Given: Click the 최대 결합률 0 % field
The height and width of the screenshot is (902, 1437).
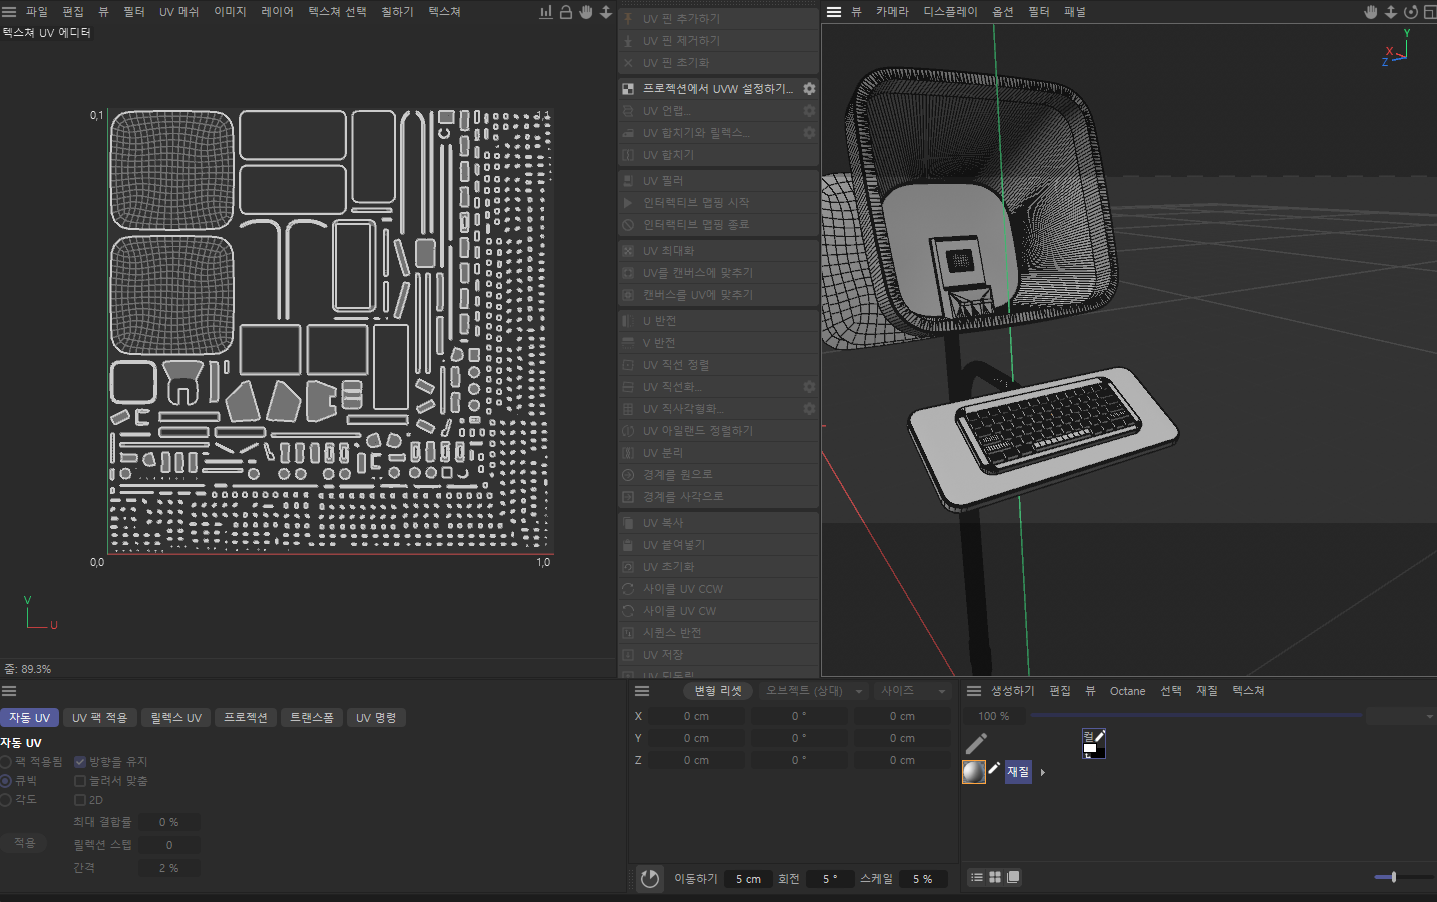Looking at the screenshot, I should click(169, 822).
